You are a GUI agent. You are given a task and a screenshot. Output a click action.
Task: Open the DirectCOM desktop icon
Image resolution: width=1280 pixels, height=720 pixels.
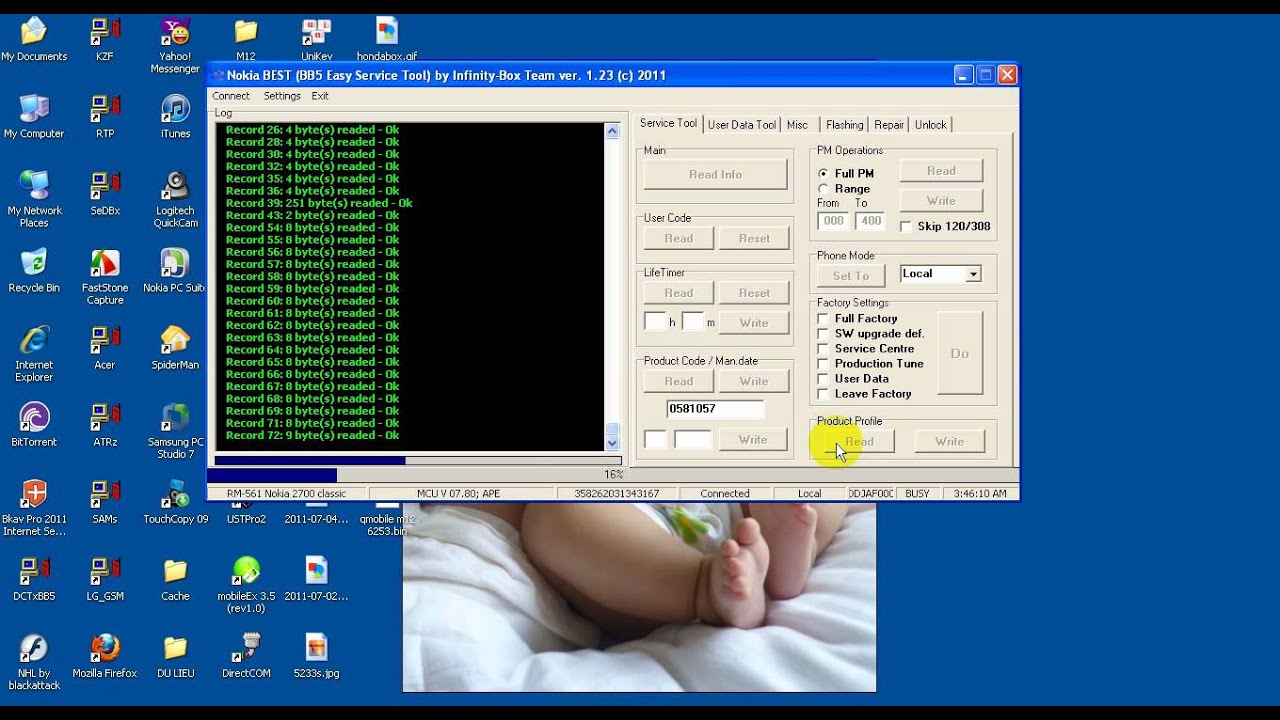point(245,655)
